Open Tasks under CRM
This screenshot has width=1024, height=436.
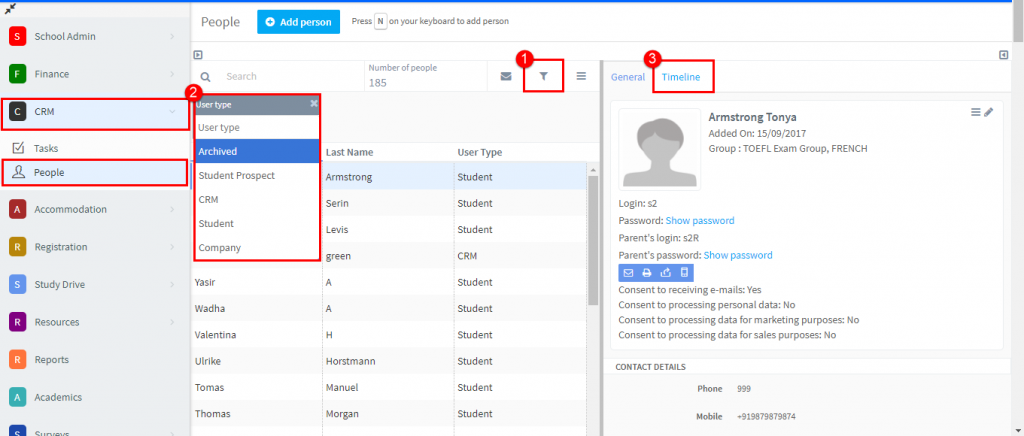(46, 148)
